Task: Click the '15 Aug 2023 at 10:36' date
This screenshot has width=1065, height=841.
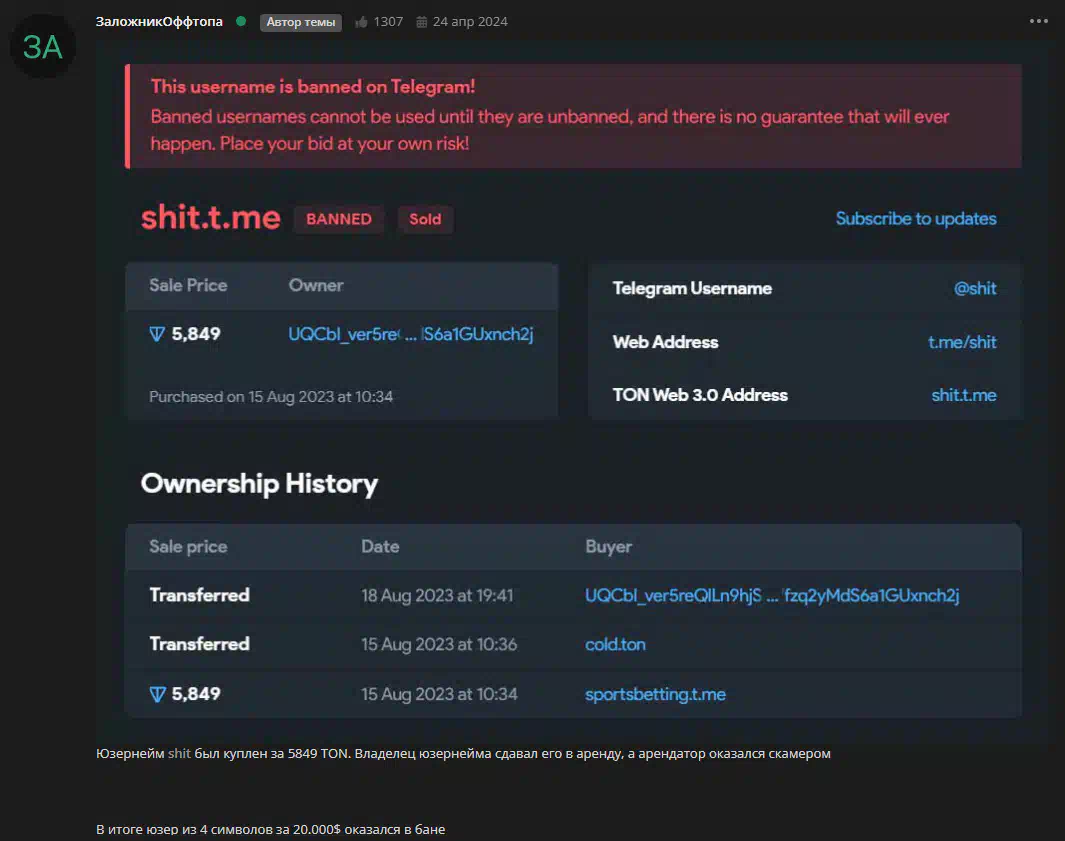Action: click(x=439, y=644)
